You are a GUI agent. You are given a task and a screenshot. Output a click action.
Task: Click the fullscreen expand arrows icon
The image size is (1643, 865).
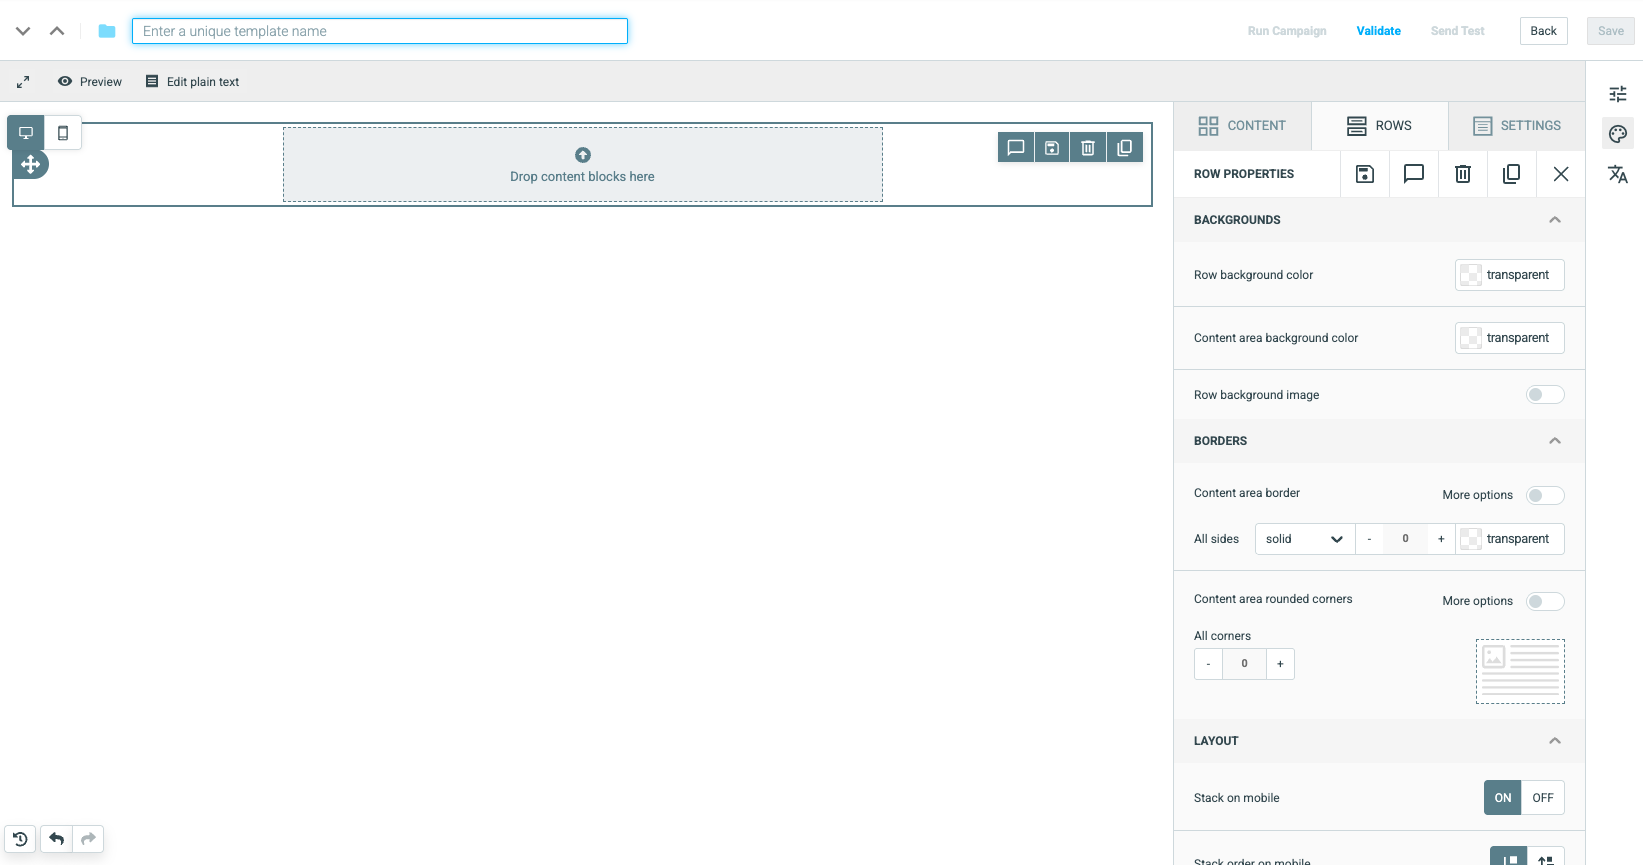tap(23, 82)
